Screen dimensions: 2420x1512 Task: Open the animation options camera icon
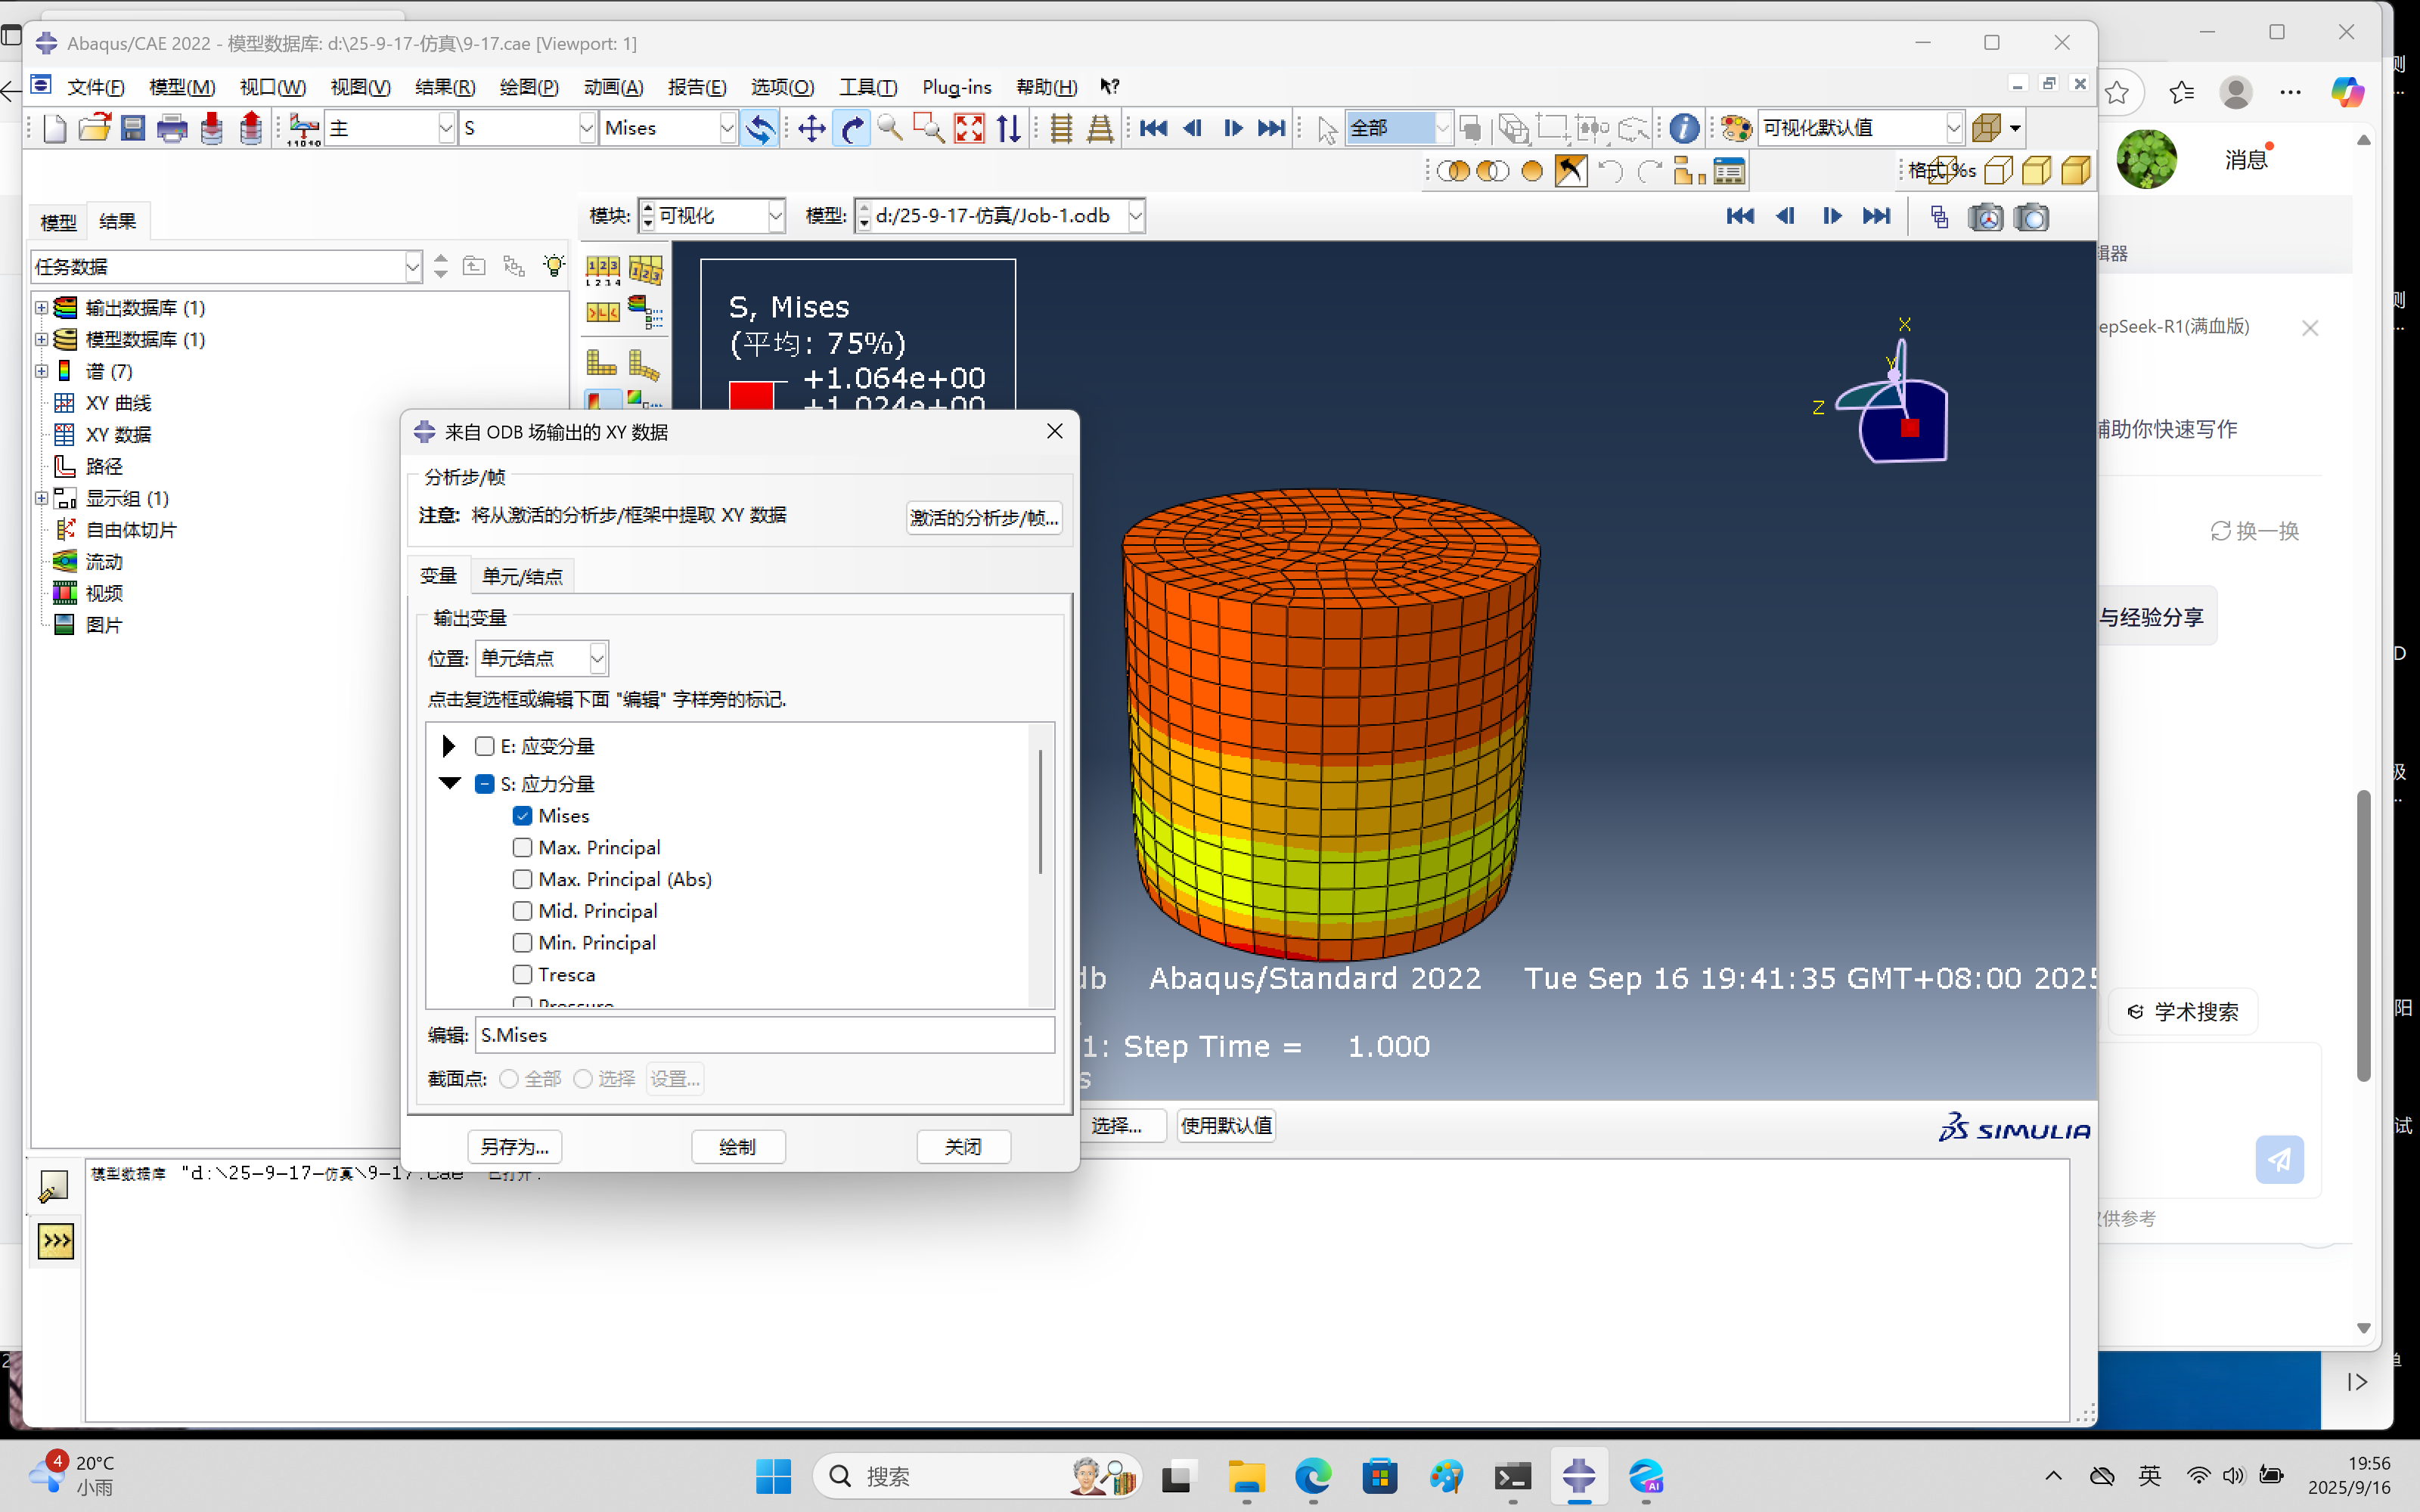(x=1985, y=217)
